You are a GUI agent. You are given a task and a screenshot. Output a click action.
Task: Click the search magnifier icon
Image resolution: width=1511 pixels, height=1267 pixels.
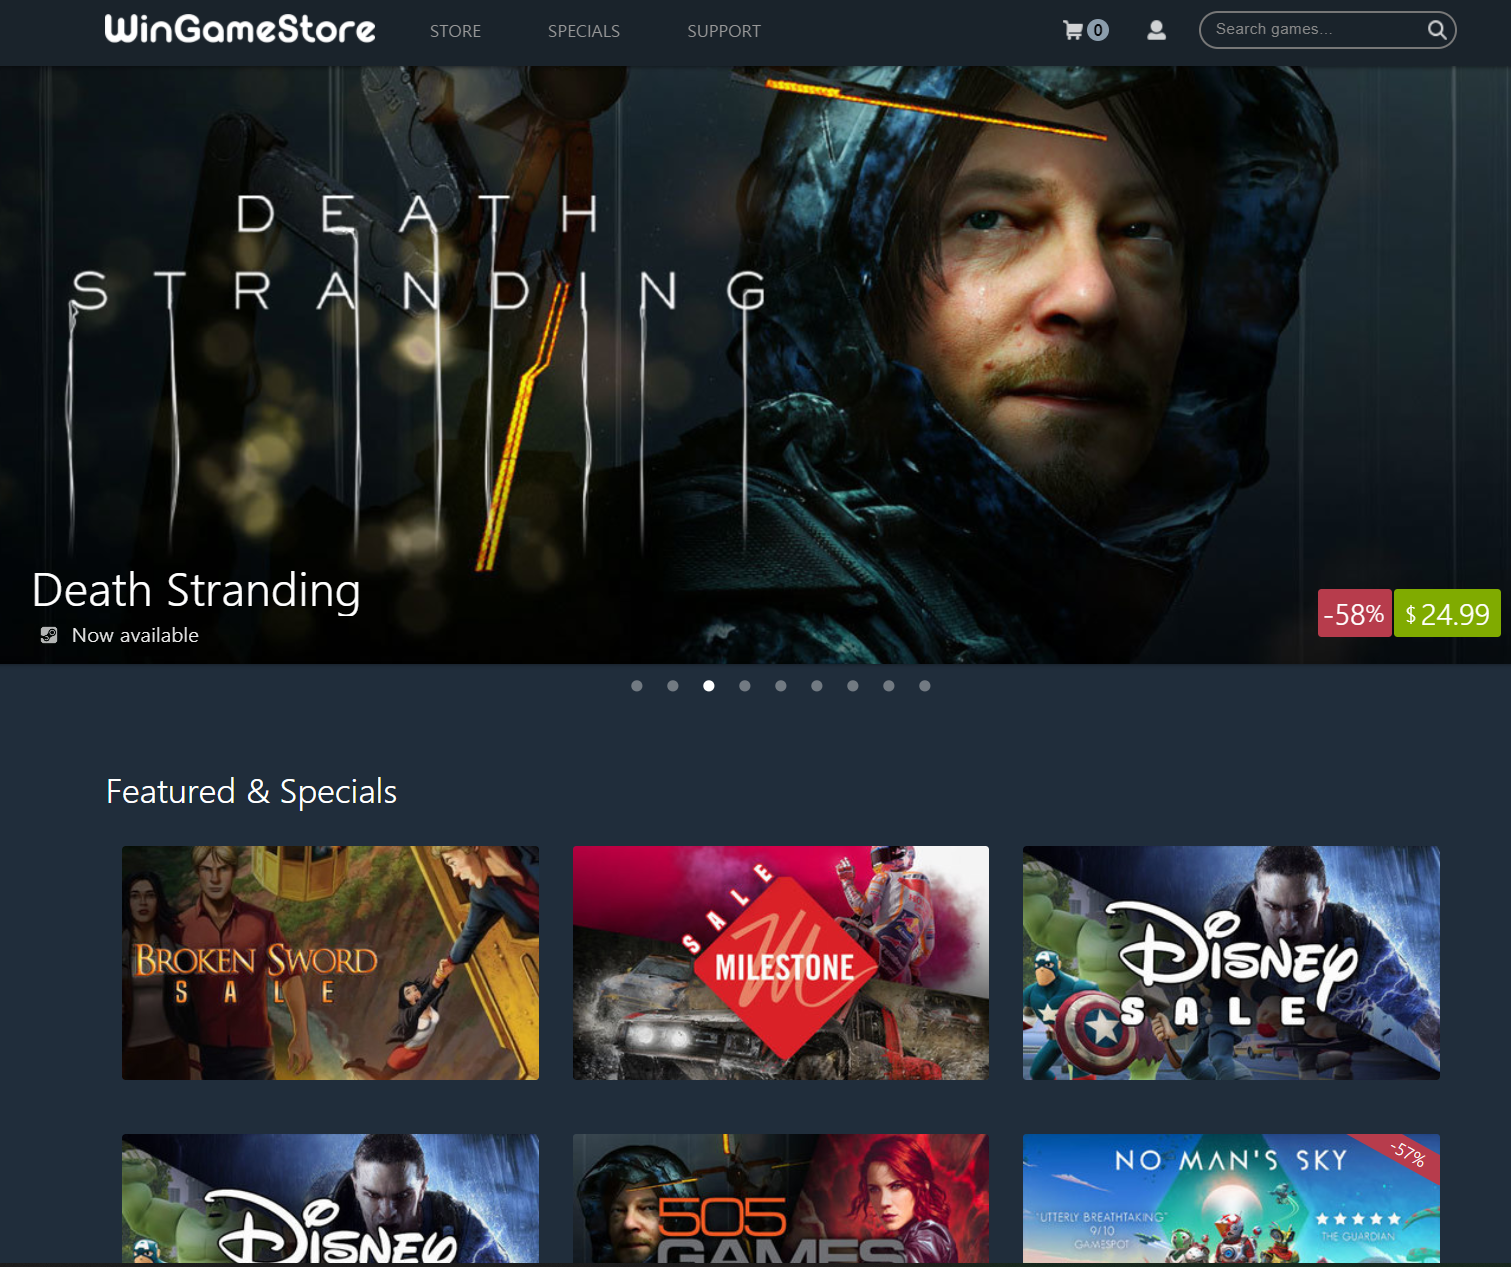(x=1437, y=30)
